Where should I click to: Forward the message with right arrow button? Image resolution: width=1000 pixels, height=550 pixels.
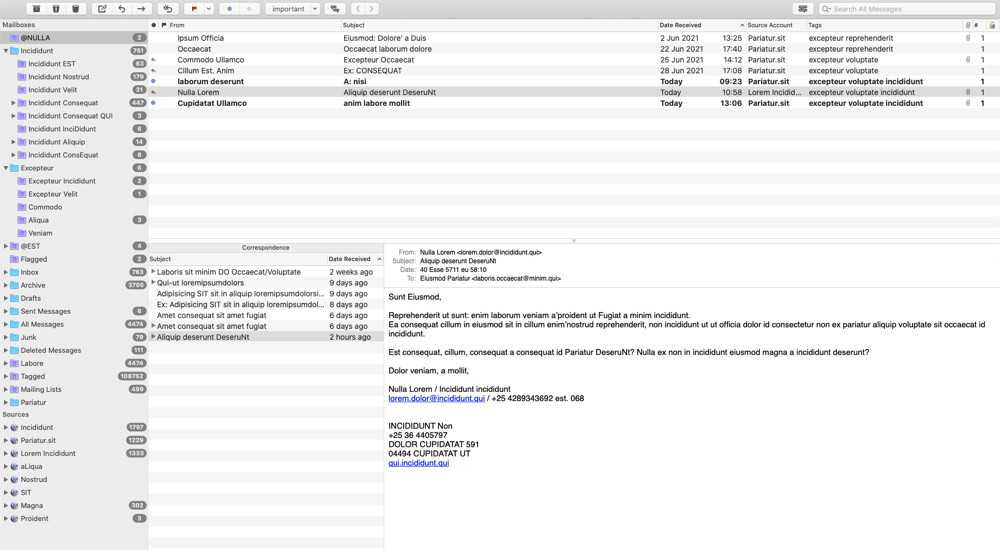pyautogui.click(x=142, y=9)
